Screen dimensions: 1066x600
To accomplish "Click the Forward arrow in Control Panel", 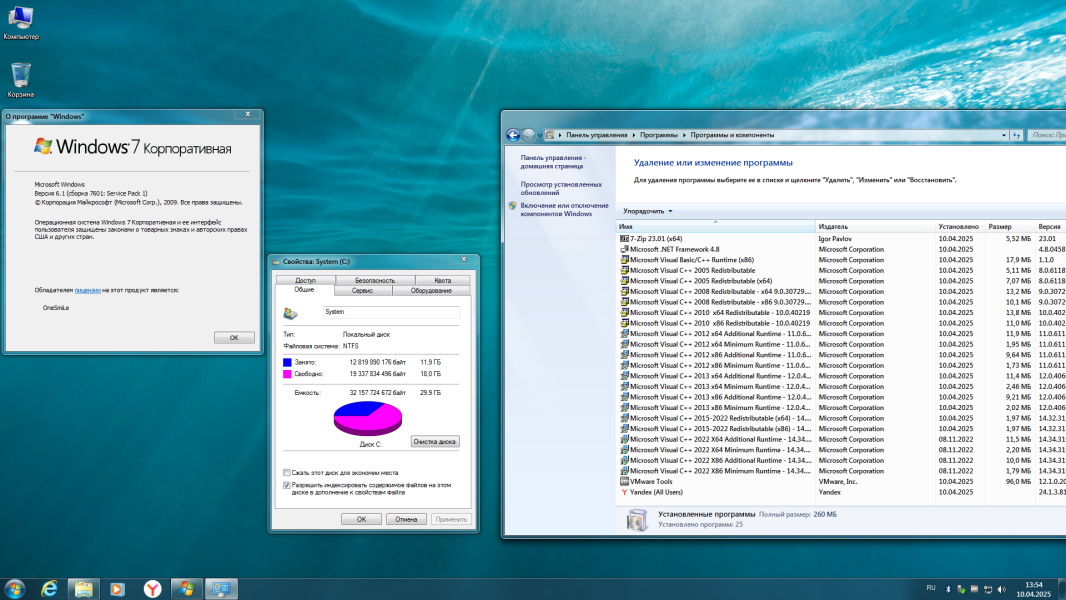I will (x=528, y=135).
